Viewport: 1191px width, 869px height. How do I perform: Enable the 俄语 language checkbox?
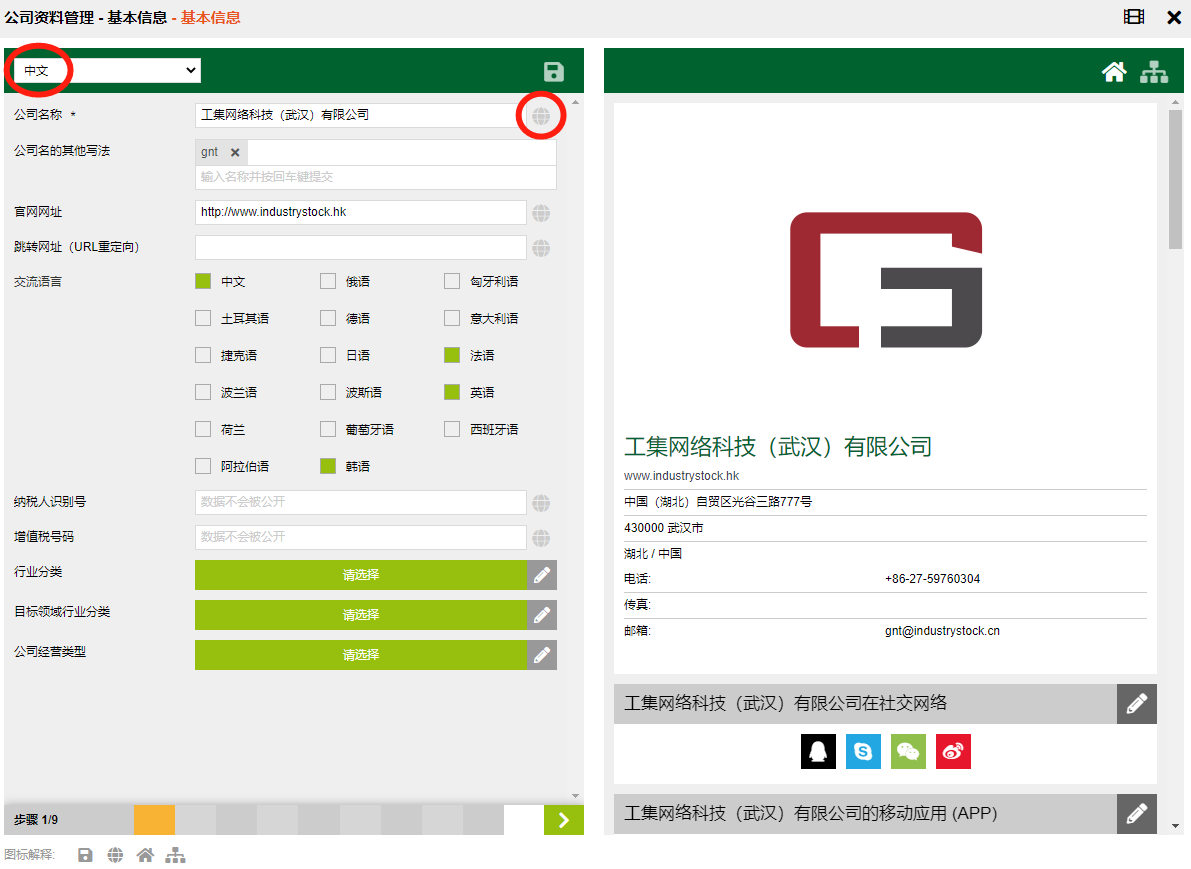(x=328, y=282)
